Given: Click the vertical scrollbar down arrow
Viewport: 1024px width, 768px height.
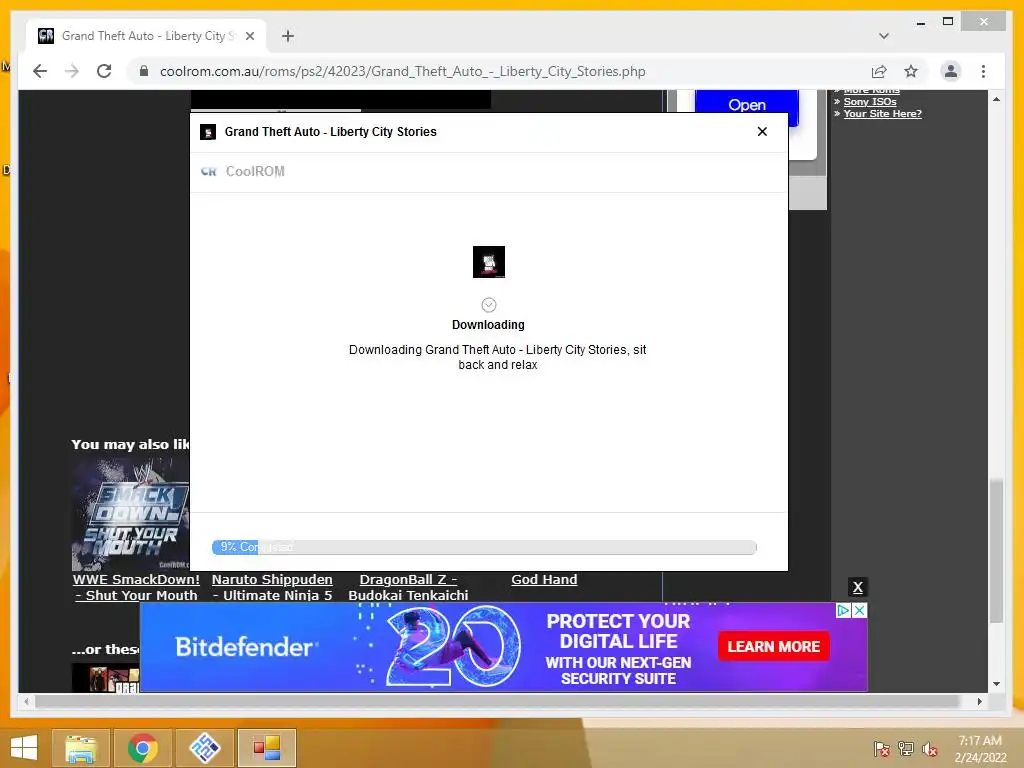Looking at the screenshot, I should tap(996, 684).
